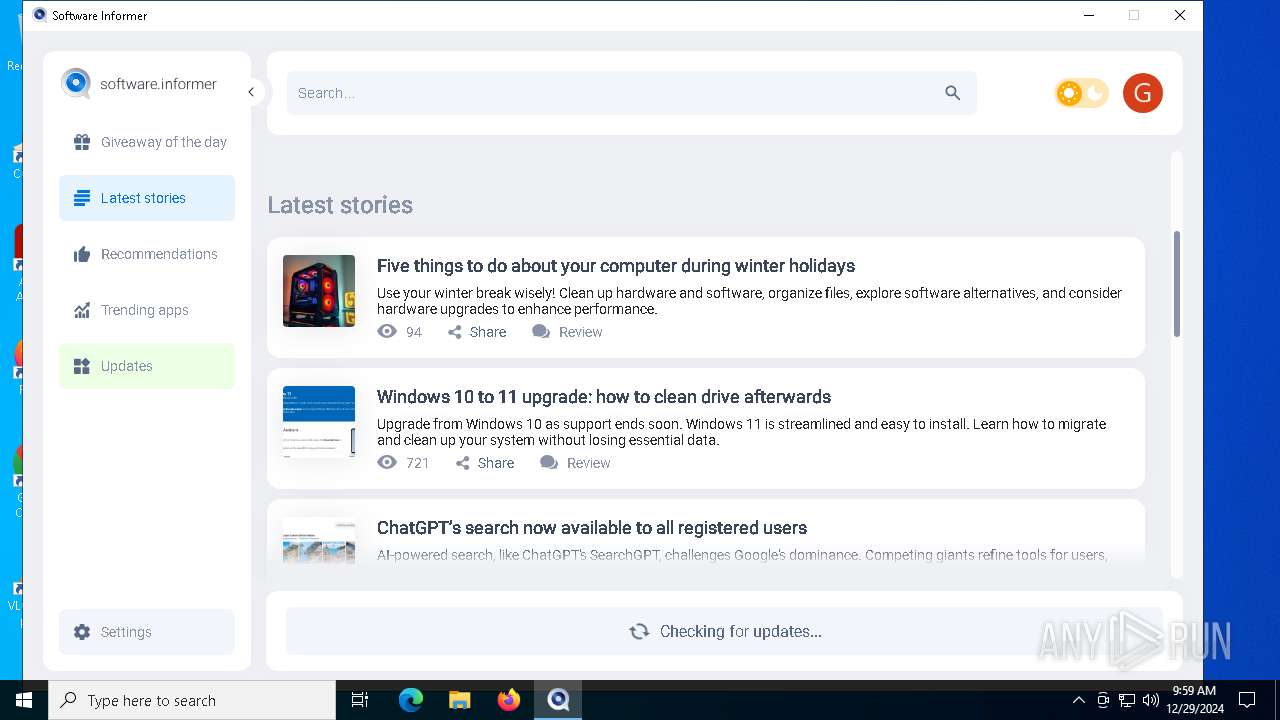Click the refresh icon in the updates bar
1280x720 pixels.
[x=639, y=631]
